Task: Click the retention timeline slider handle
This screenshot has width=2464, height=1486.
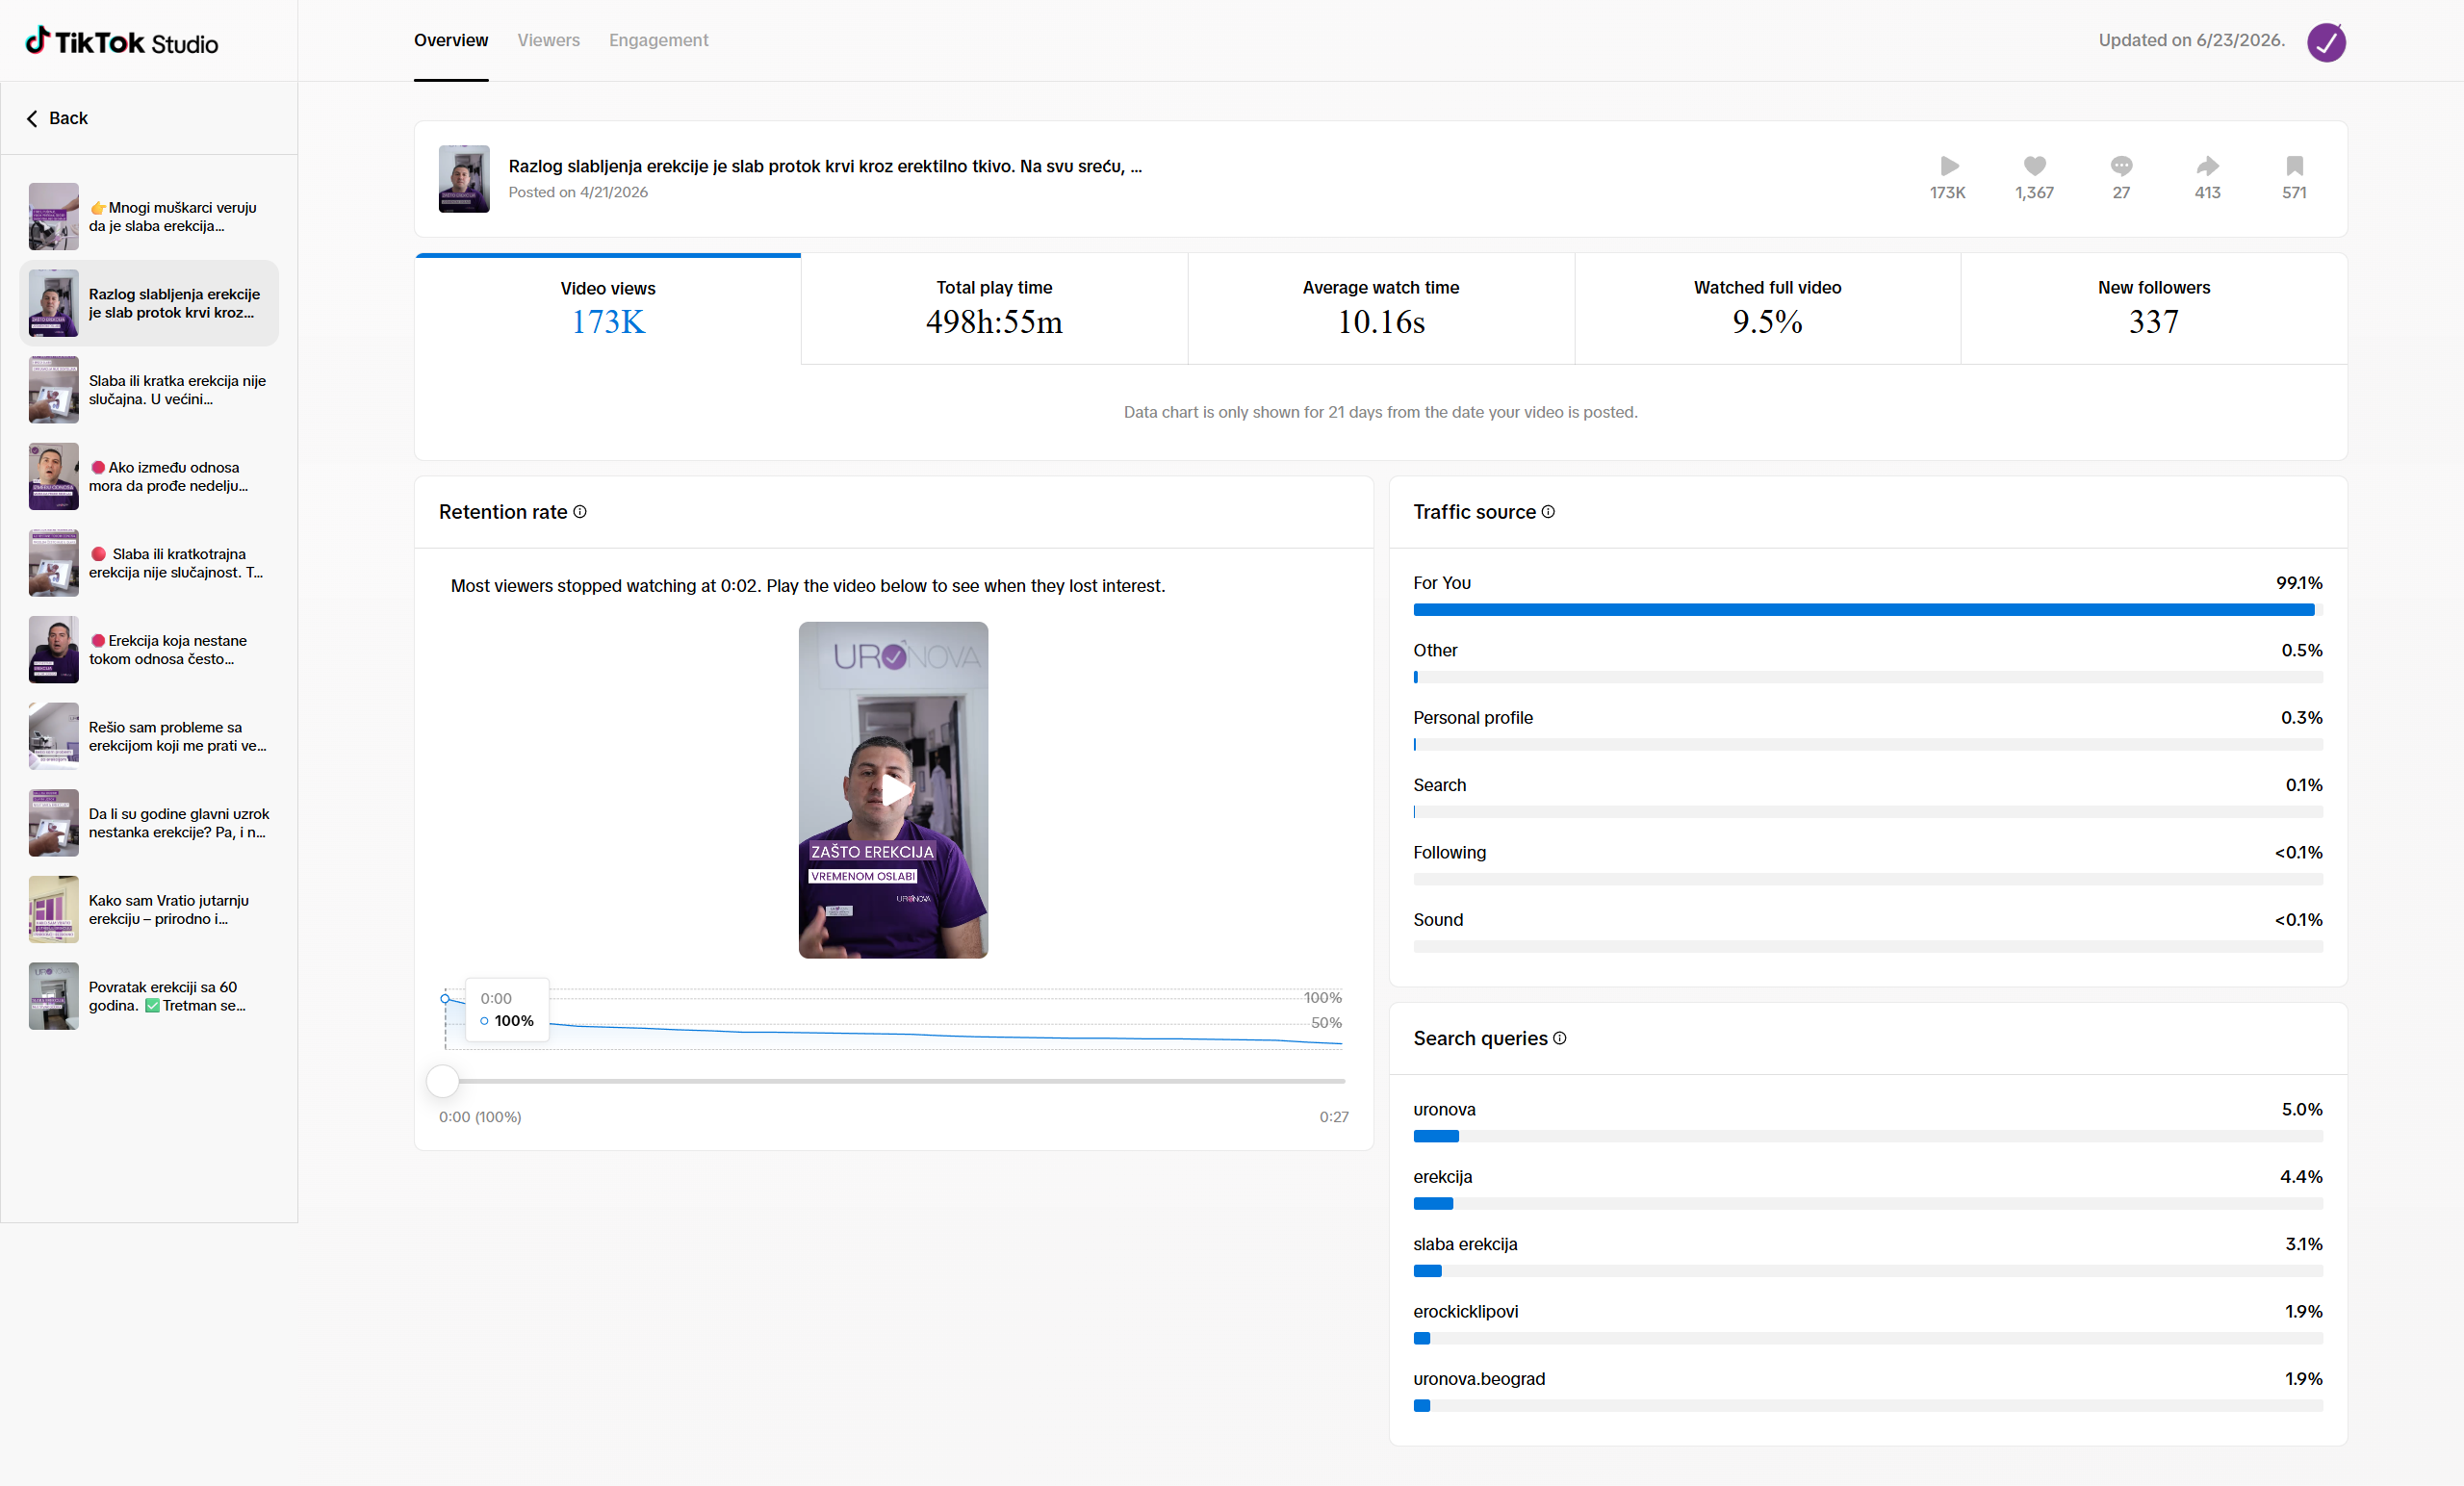Action: click(x=442, y=1081)
